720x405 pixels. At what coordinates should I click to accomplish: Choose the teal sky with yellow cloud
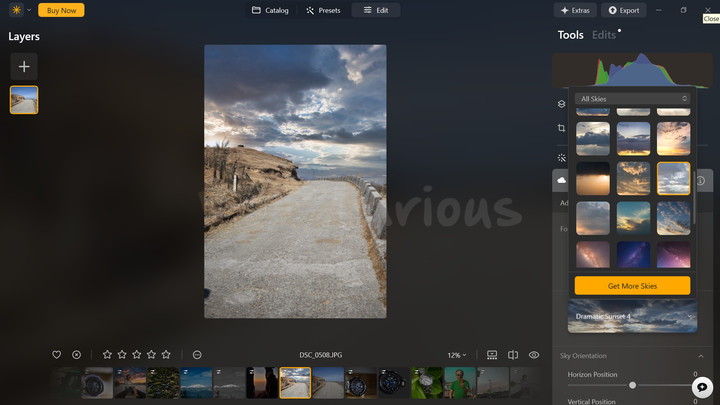(633, 218)
